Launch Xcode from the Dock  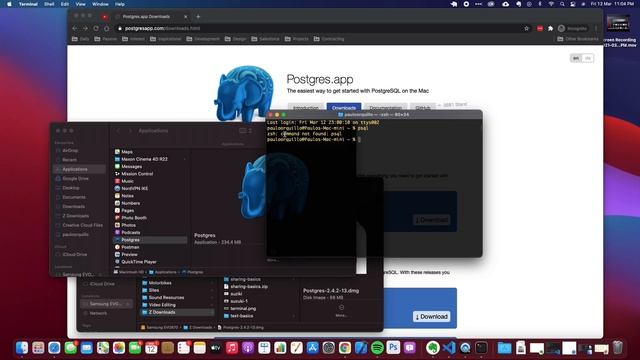[x=361, y=348]
